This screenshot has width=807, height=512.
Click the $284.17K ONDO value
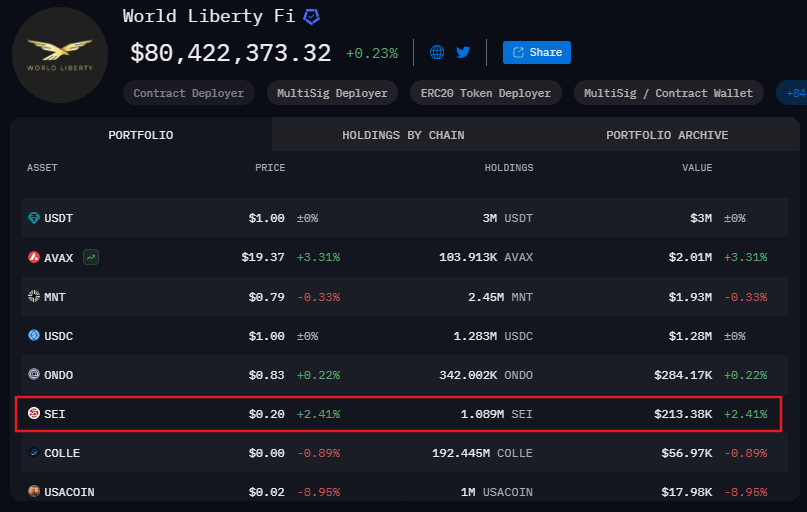[683, 375]
